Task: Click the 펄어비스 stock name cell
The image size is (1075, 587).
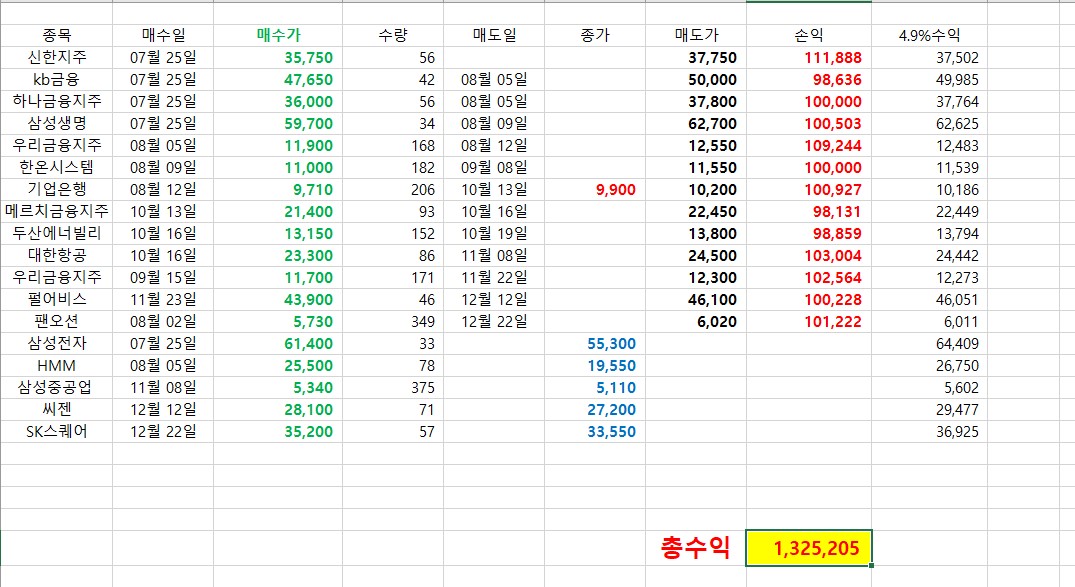Action: click(56, 299)
